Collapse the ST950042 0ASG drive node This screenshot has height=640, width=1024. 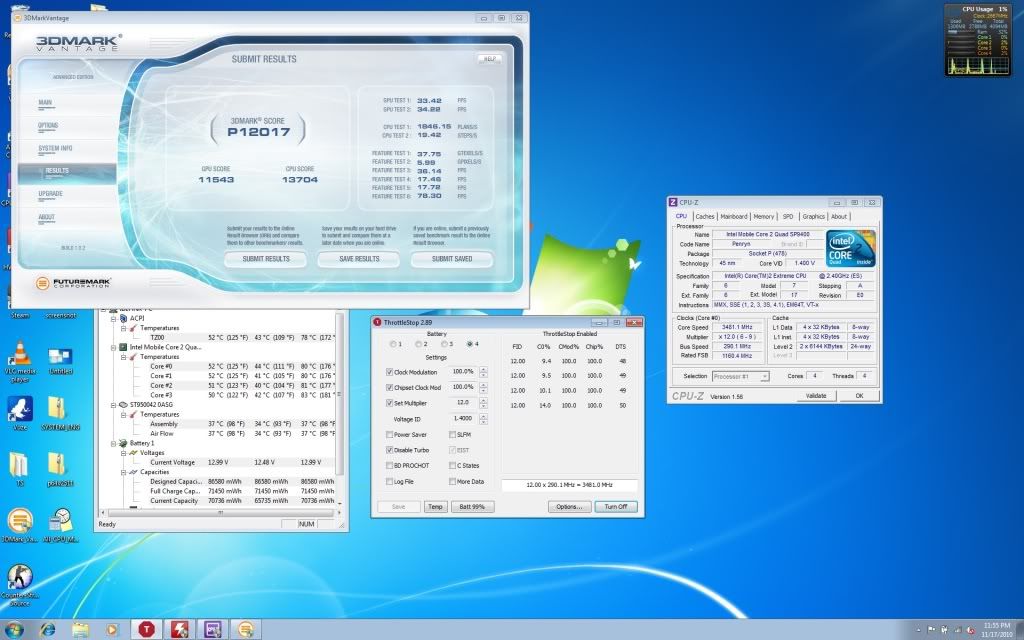pyautogui.click(x=113, y=405)
